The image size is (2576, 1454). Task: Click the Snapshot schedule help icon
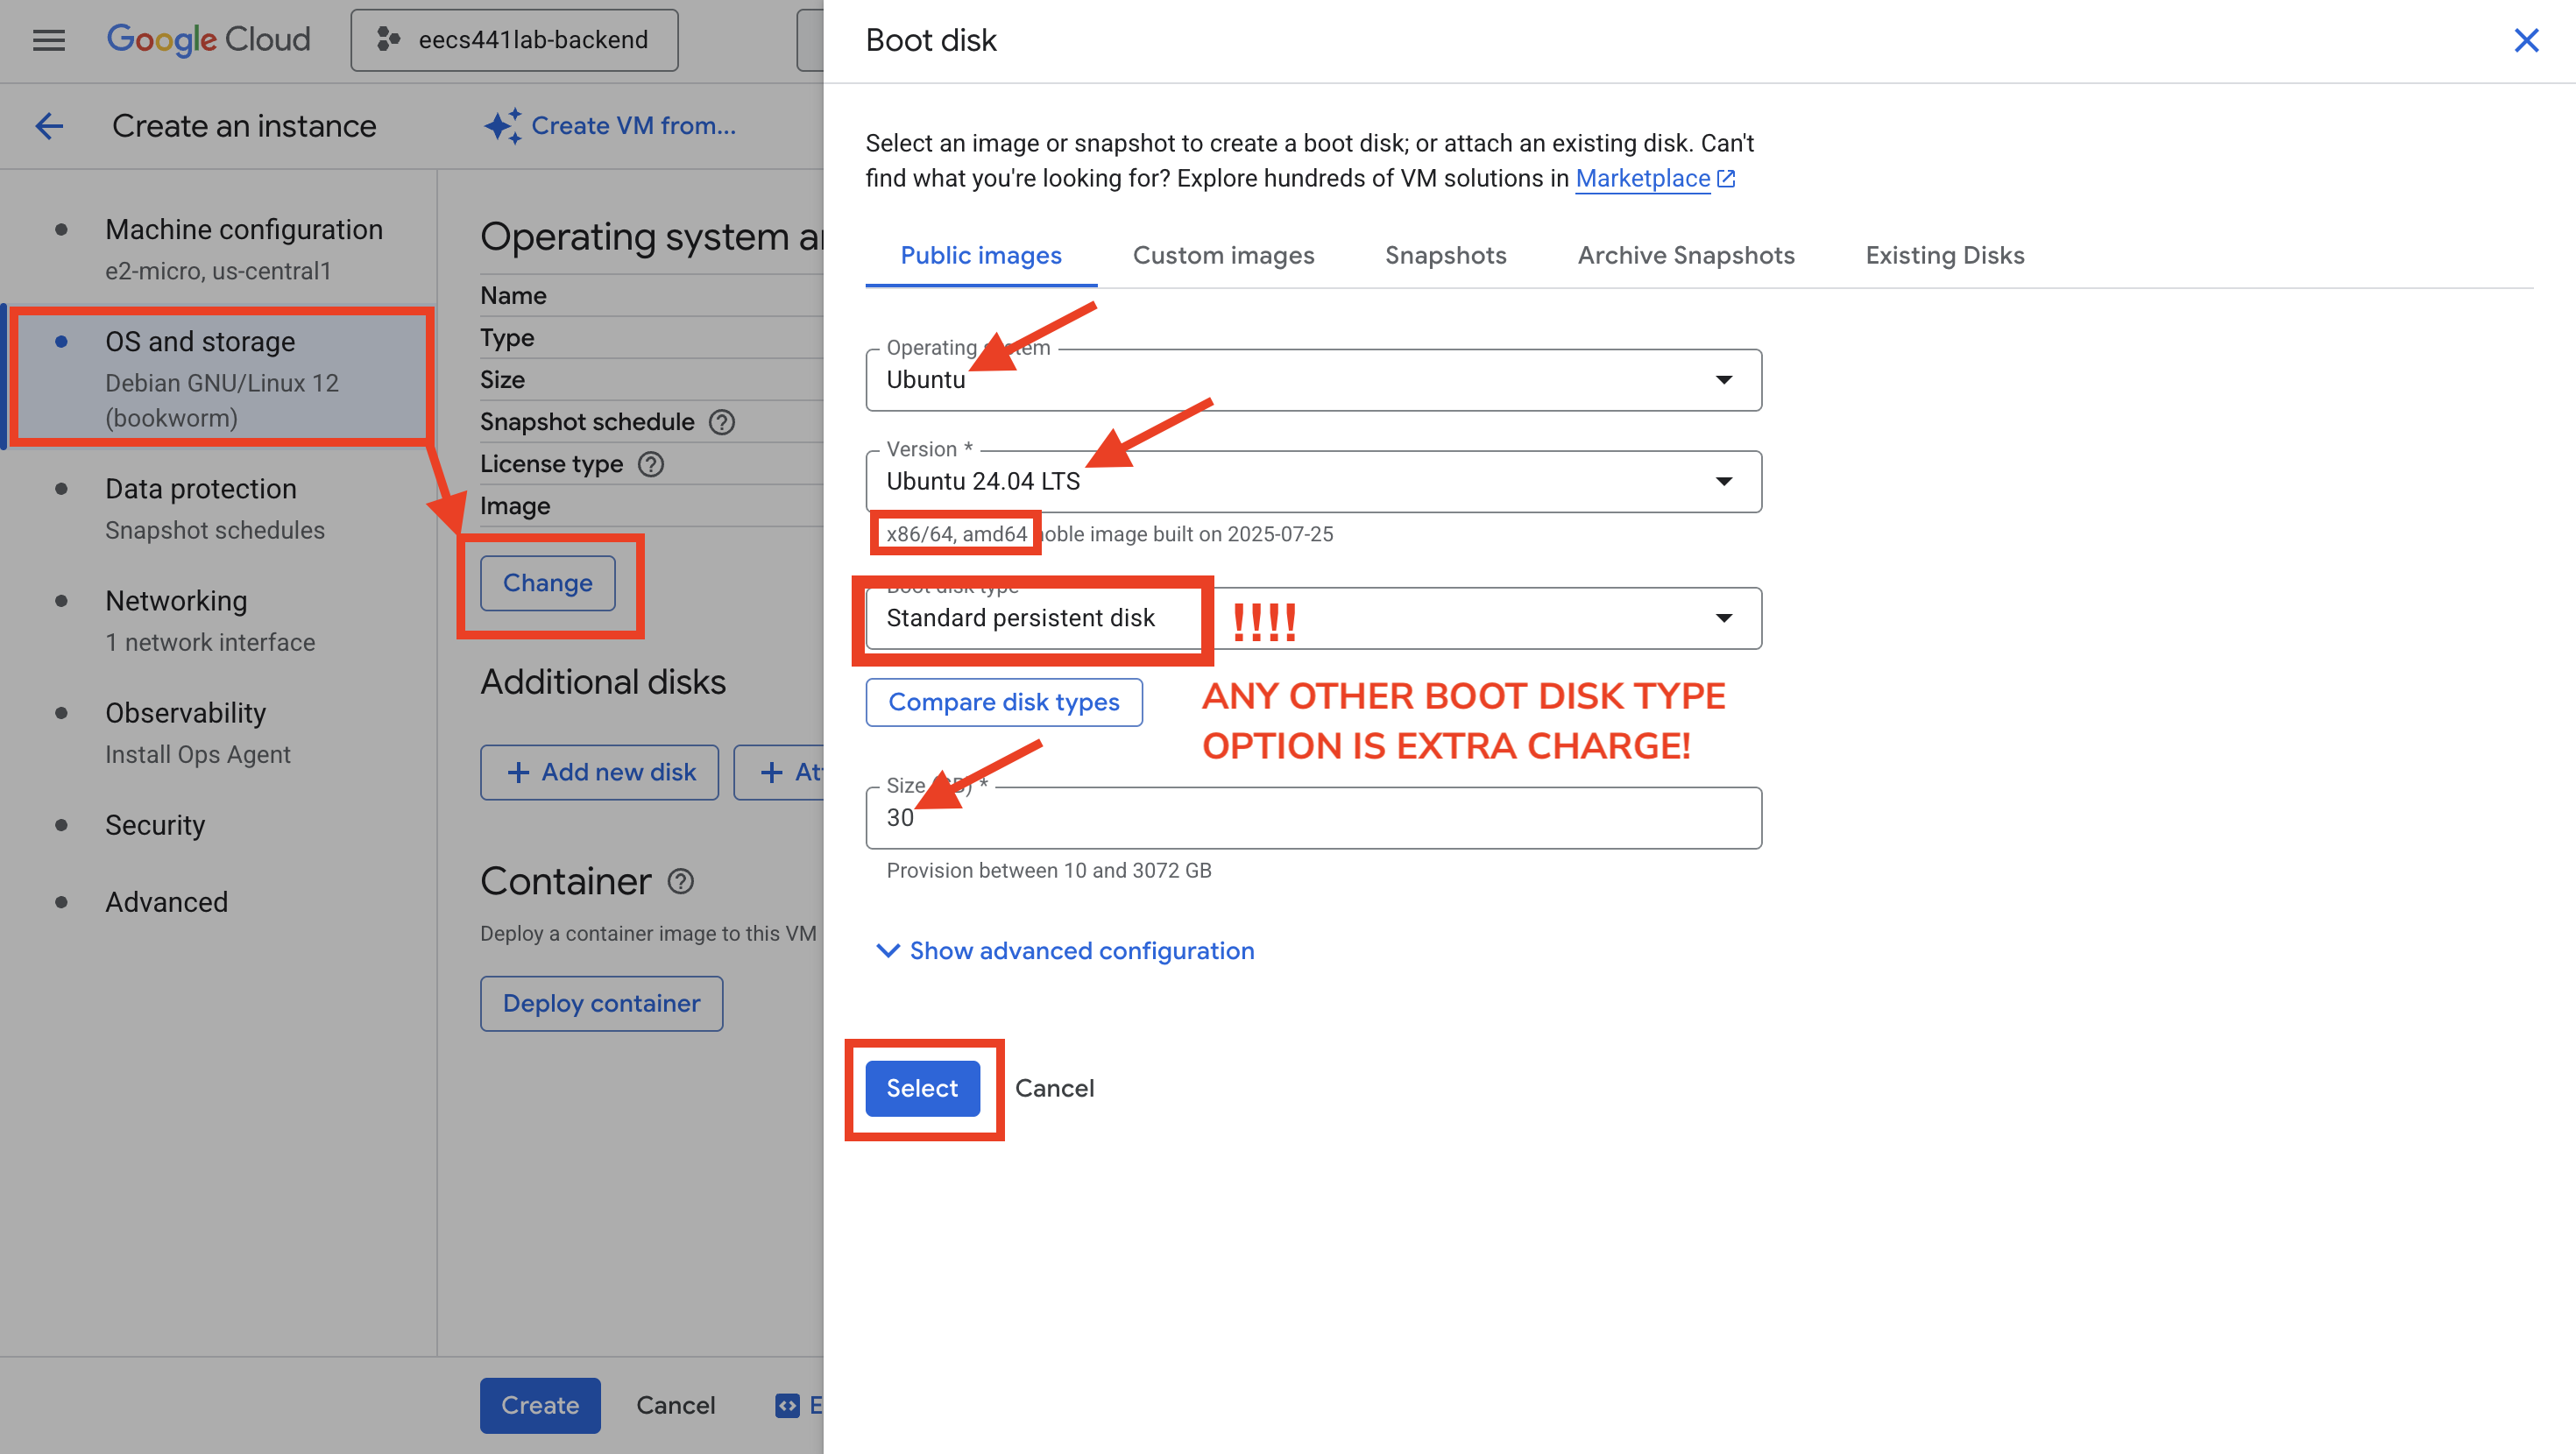[721, 422]
